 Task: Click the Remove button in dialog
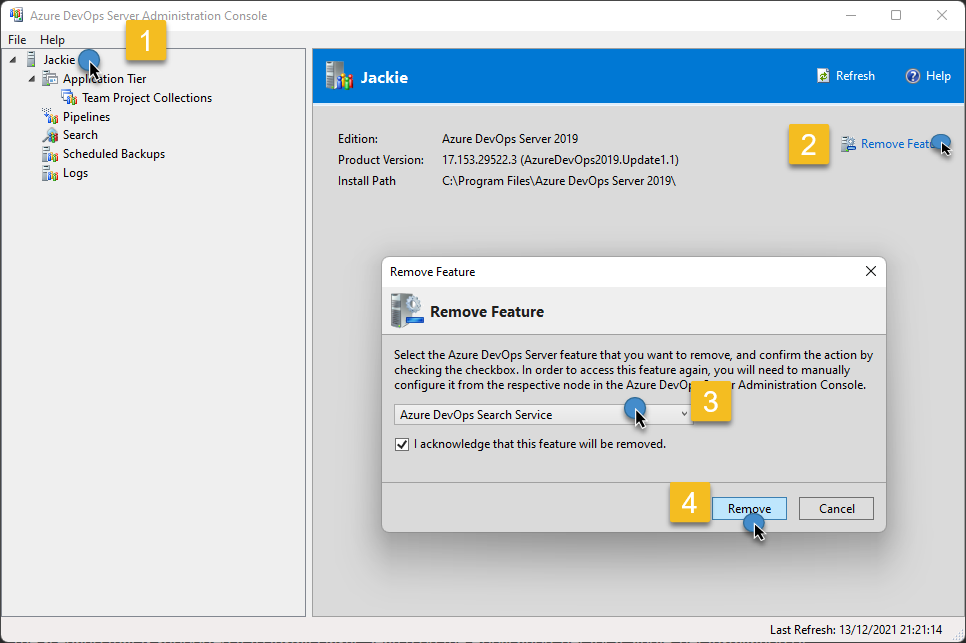click(749, 509)
